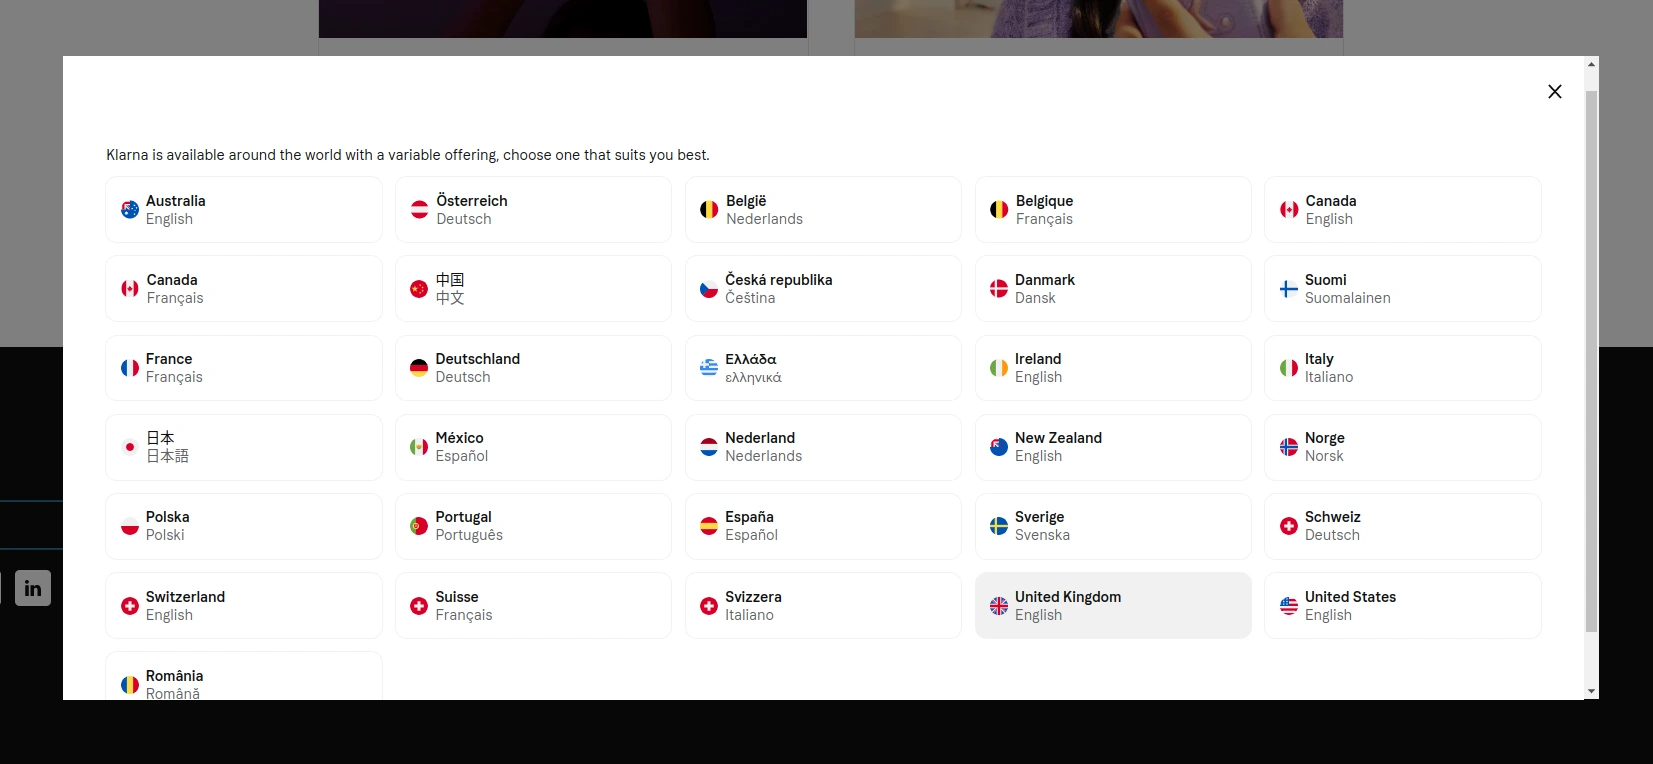1653x764 pixels.
Task: Click the Polska flag icon
Action: tap(130, 526)
